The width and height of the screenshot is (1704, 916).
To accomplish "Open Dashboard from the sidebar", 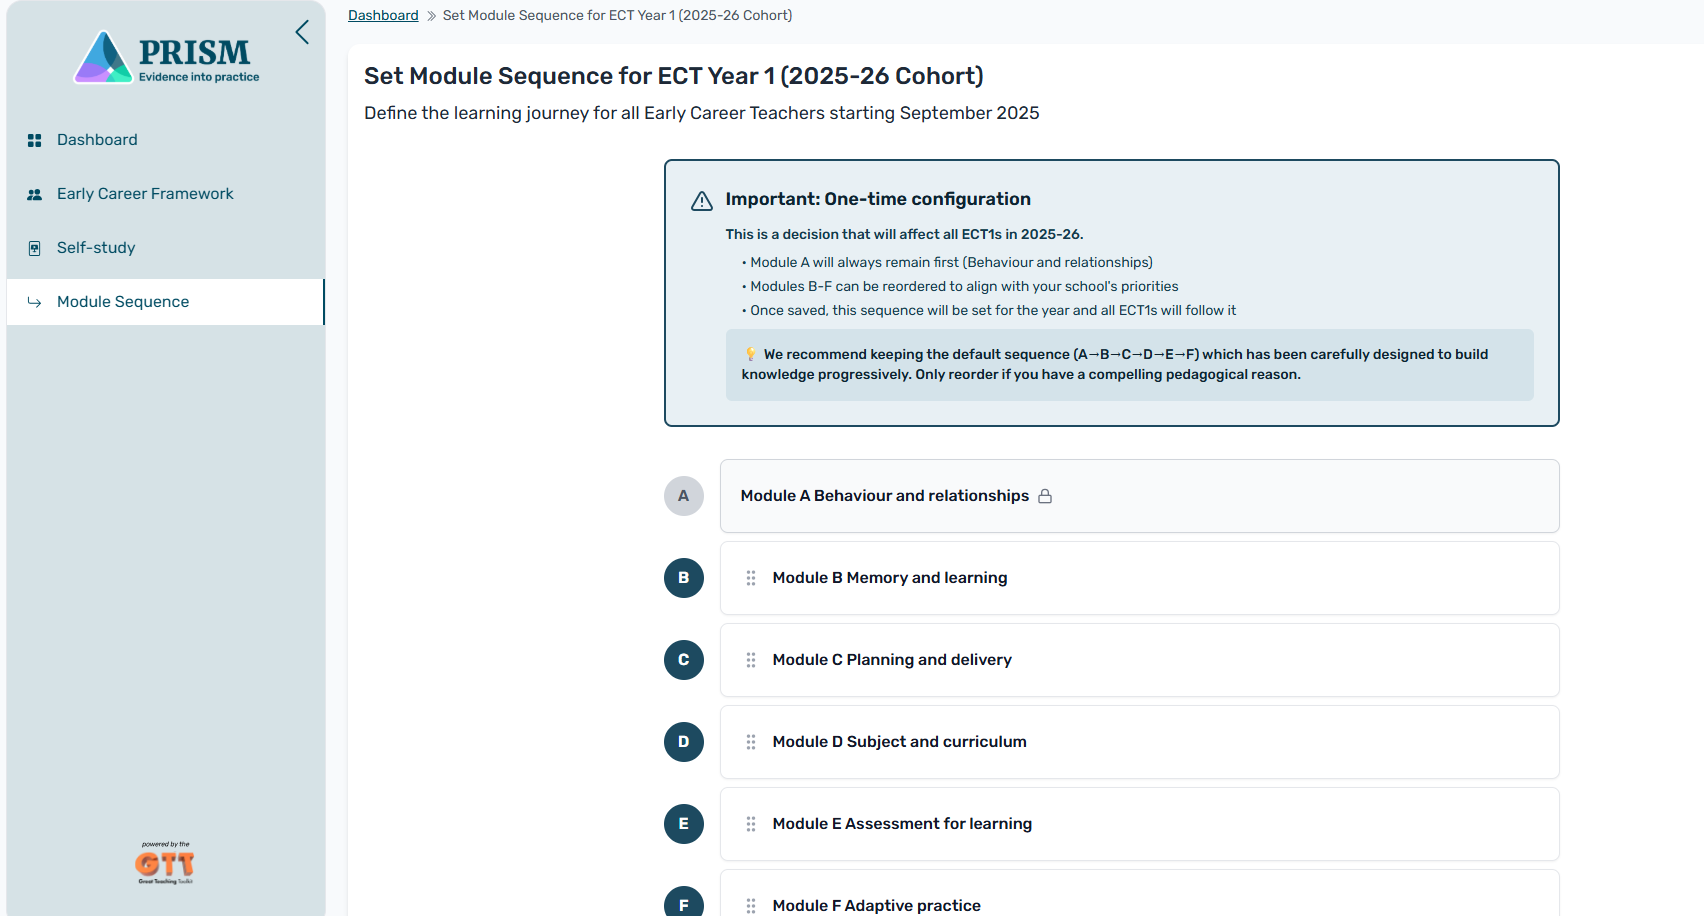I will tap(97, 140).
